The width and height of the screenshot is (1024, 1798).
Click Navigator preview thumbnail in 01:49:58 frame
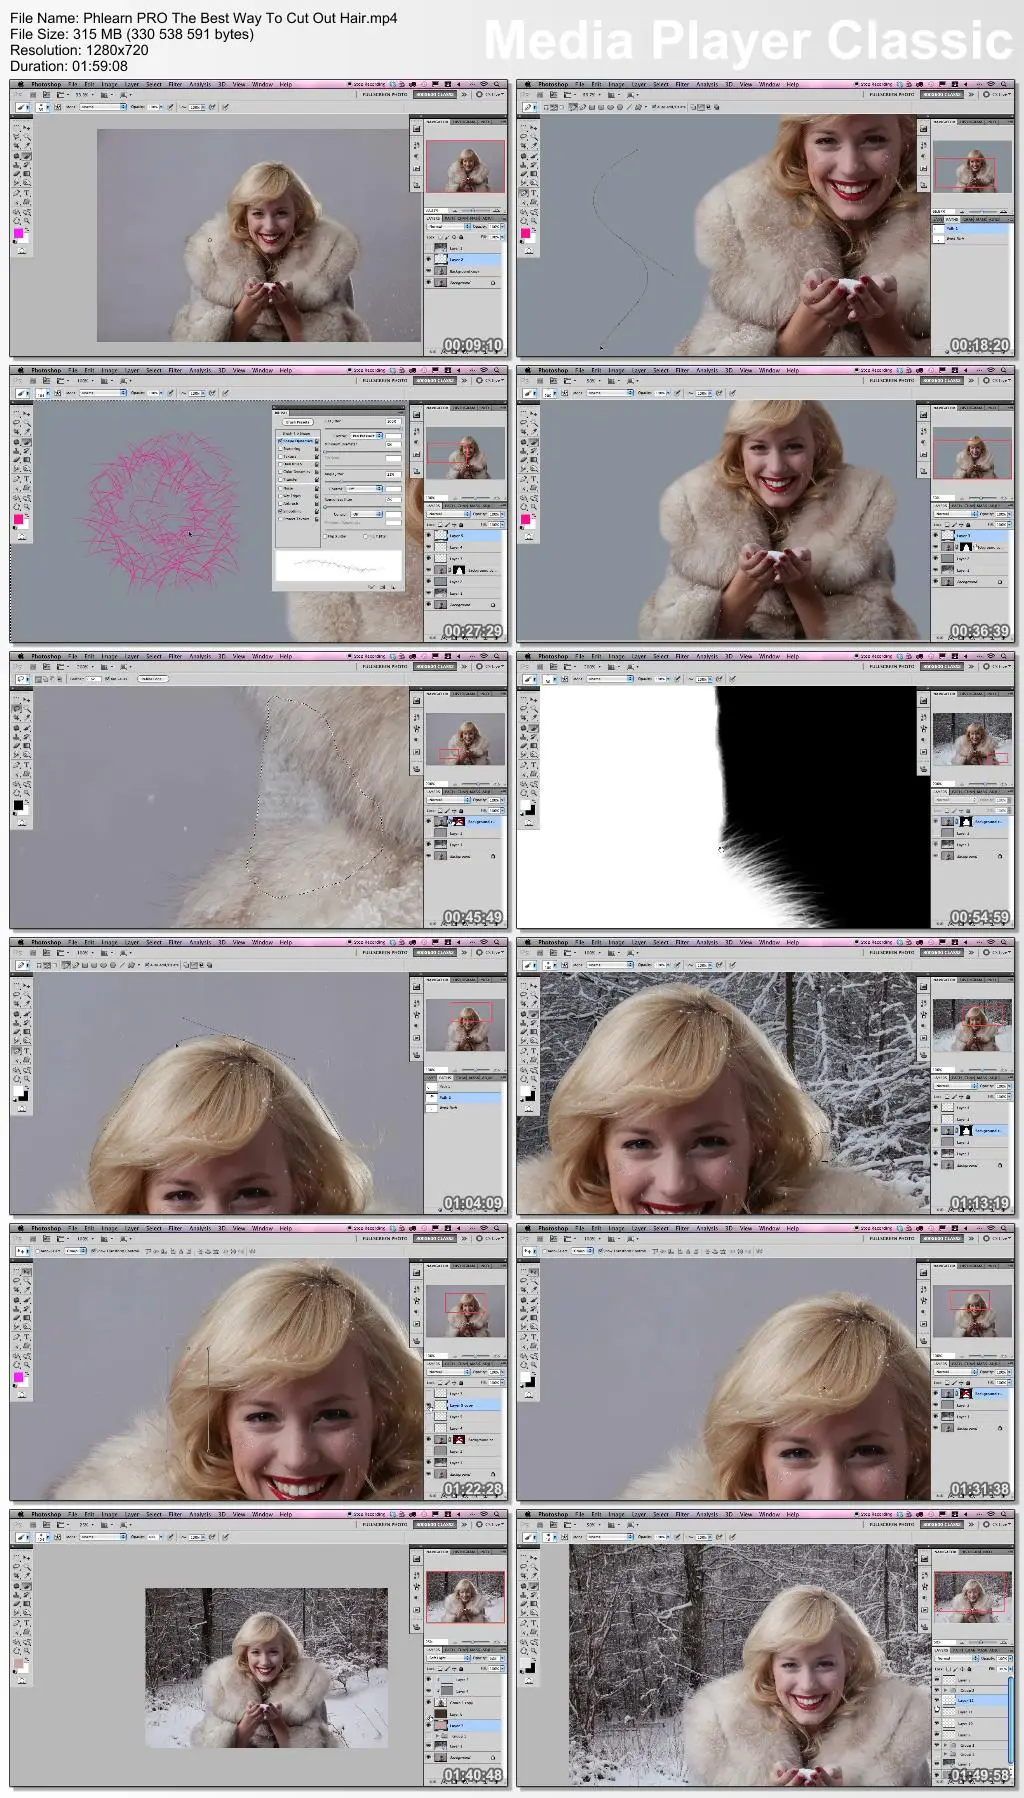[972, 1598]
